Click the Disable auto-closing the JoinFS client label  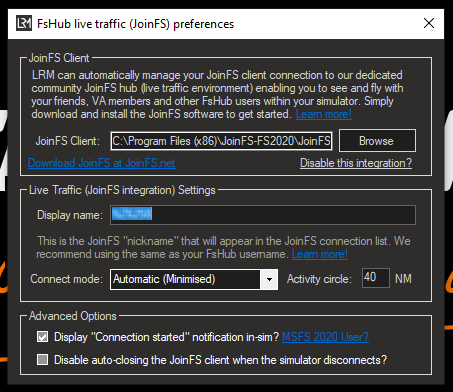click(220, 360)
